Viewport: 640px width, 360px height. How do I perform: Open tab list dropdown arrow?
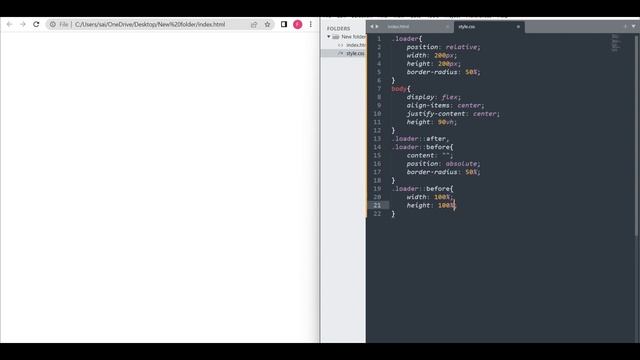coord(633,27)
